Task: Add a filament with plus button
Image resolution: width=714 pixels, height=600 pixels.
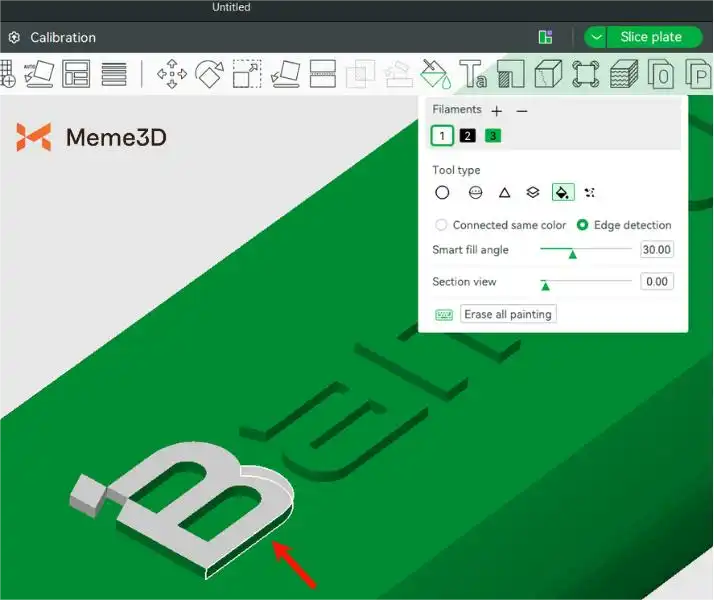Action: tap(497, 111)
